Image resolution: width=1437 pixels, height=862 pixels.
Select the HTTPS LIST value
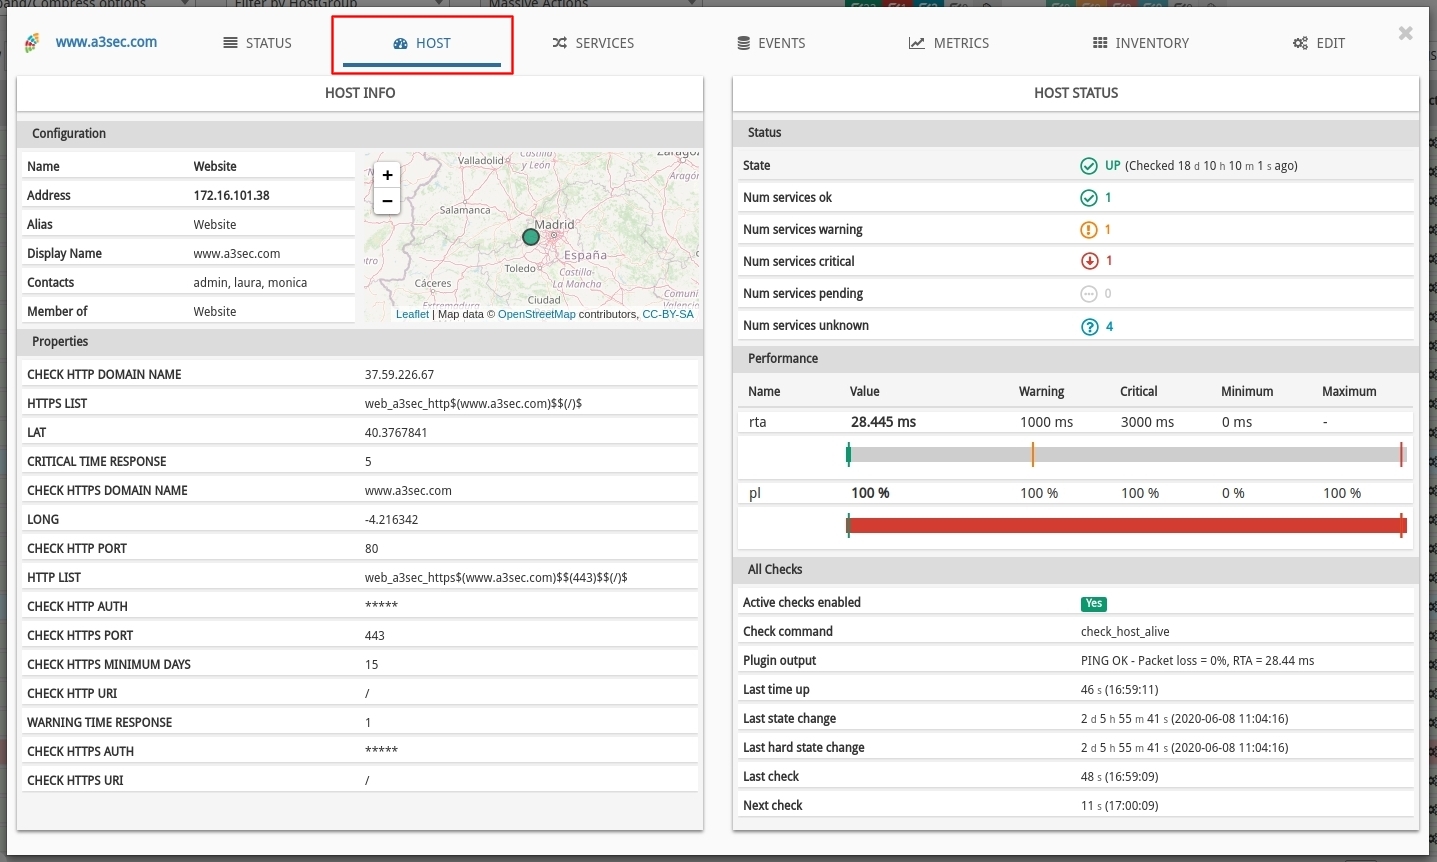coord(473,404)
